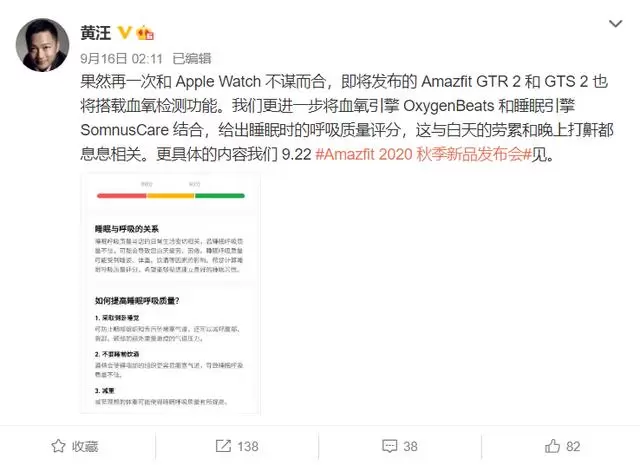This screenshot has height=465, width=640.
Task: Expand the post options chevron
Action: click(616, 24)
